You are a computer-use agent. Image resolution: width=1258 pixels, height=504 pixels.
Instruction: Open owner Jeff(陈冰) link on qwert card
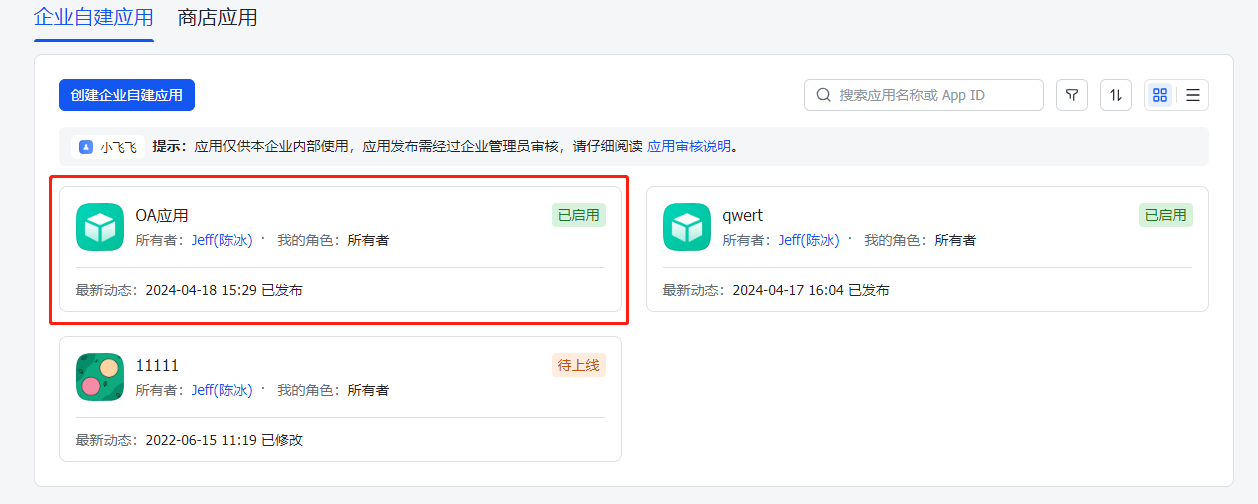tap(809, 240)
